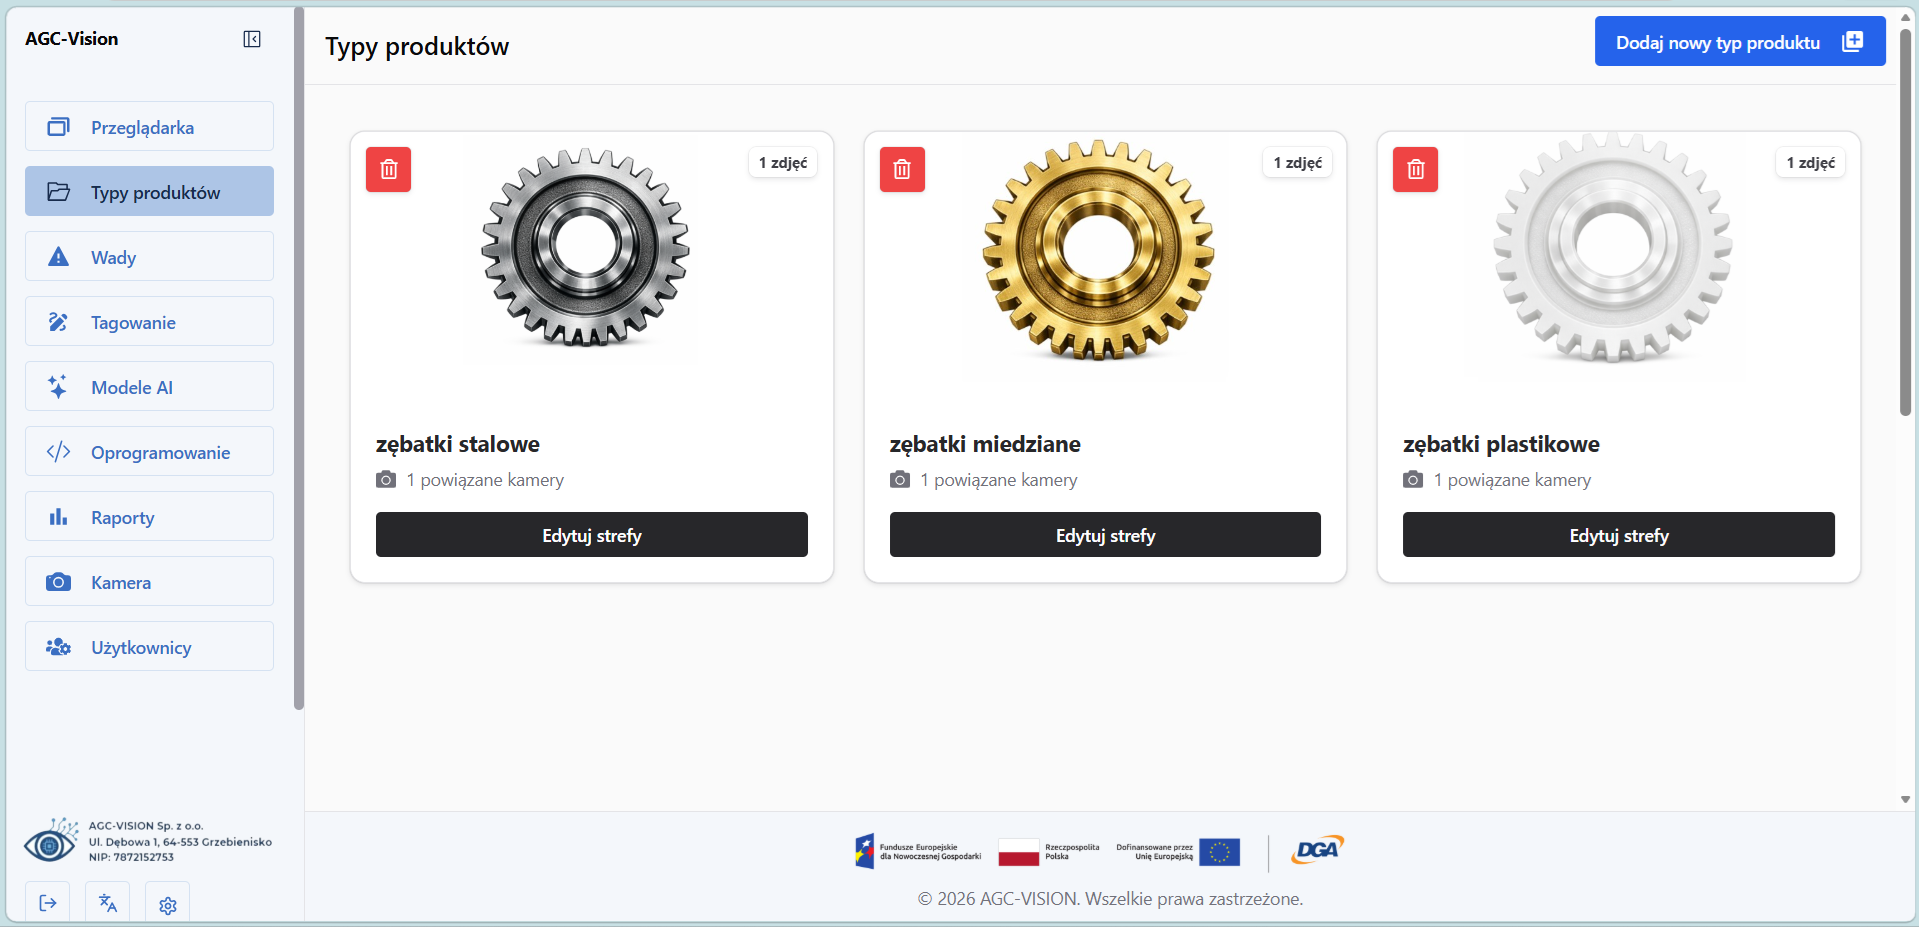Edit zones for zębatki stalowe
Viewport: 1919px width, 927px height.
click(591, 535)
